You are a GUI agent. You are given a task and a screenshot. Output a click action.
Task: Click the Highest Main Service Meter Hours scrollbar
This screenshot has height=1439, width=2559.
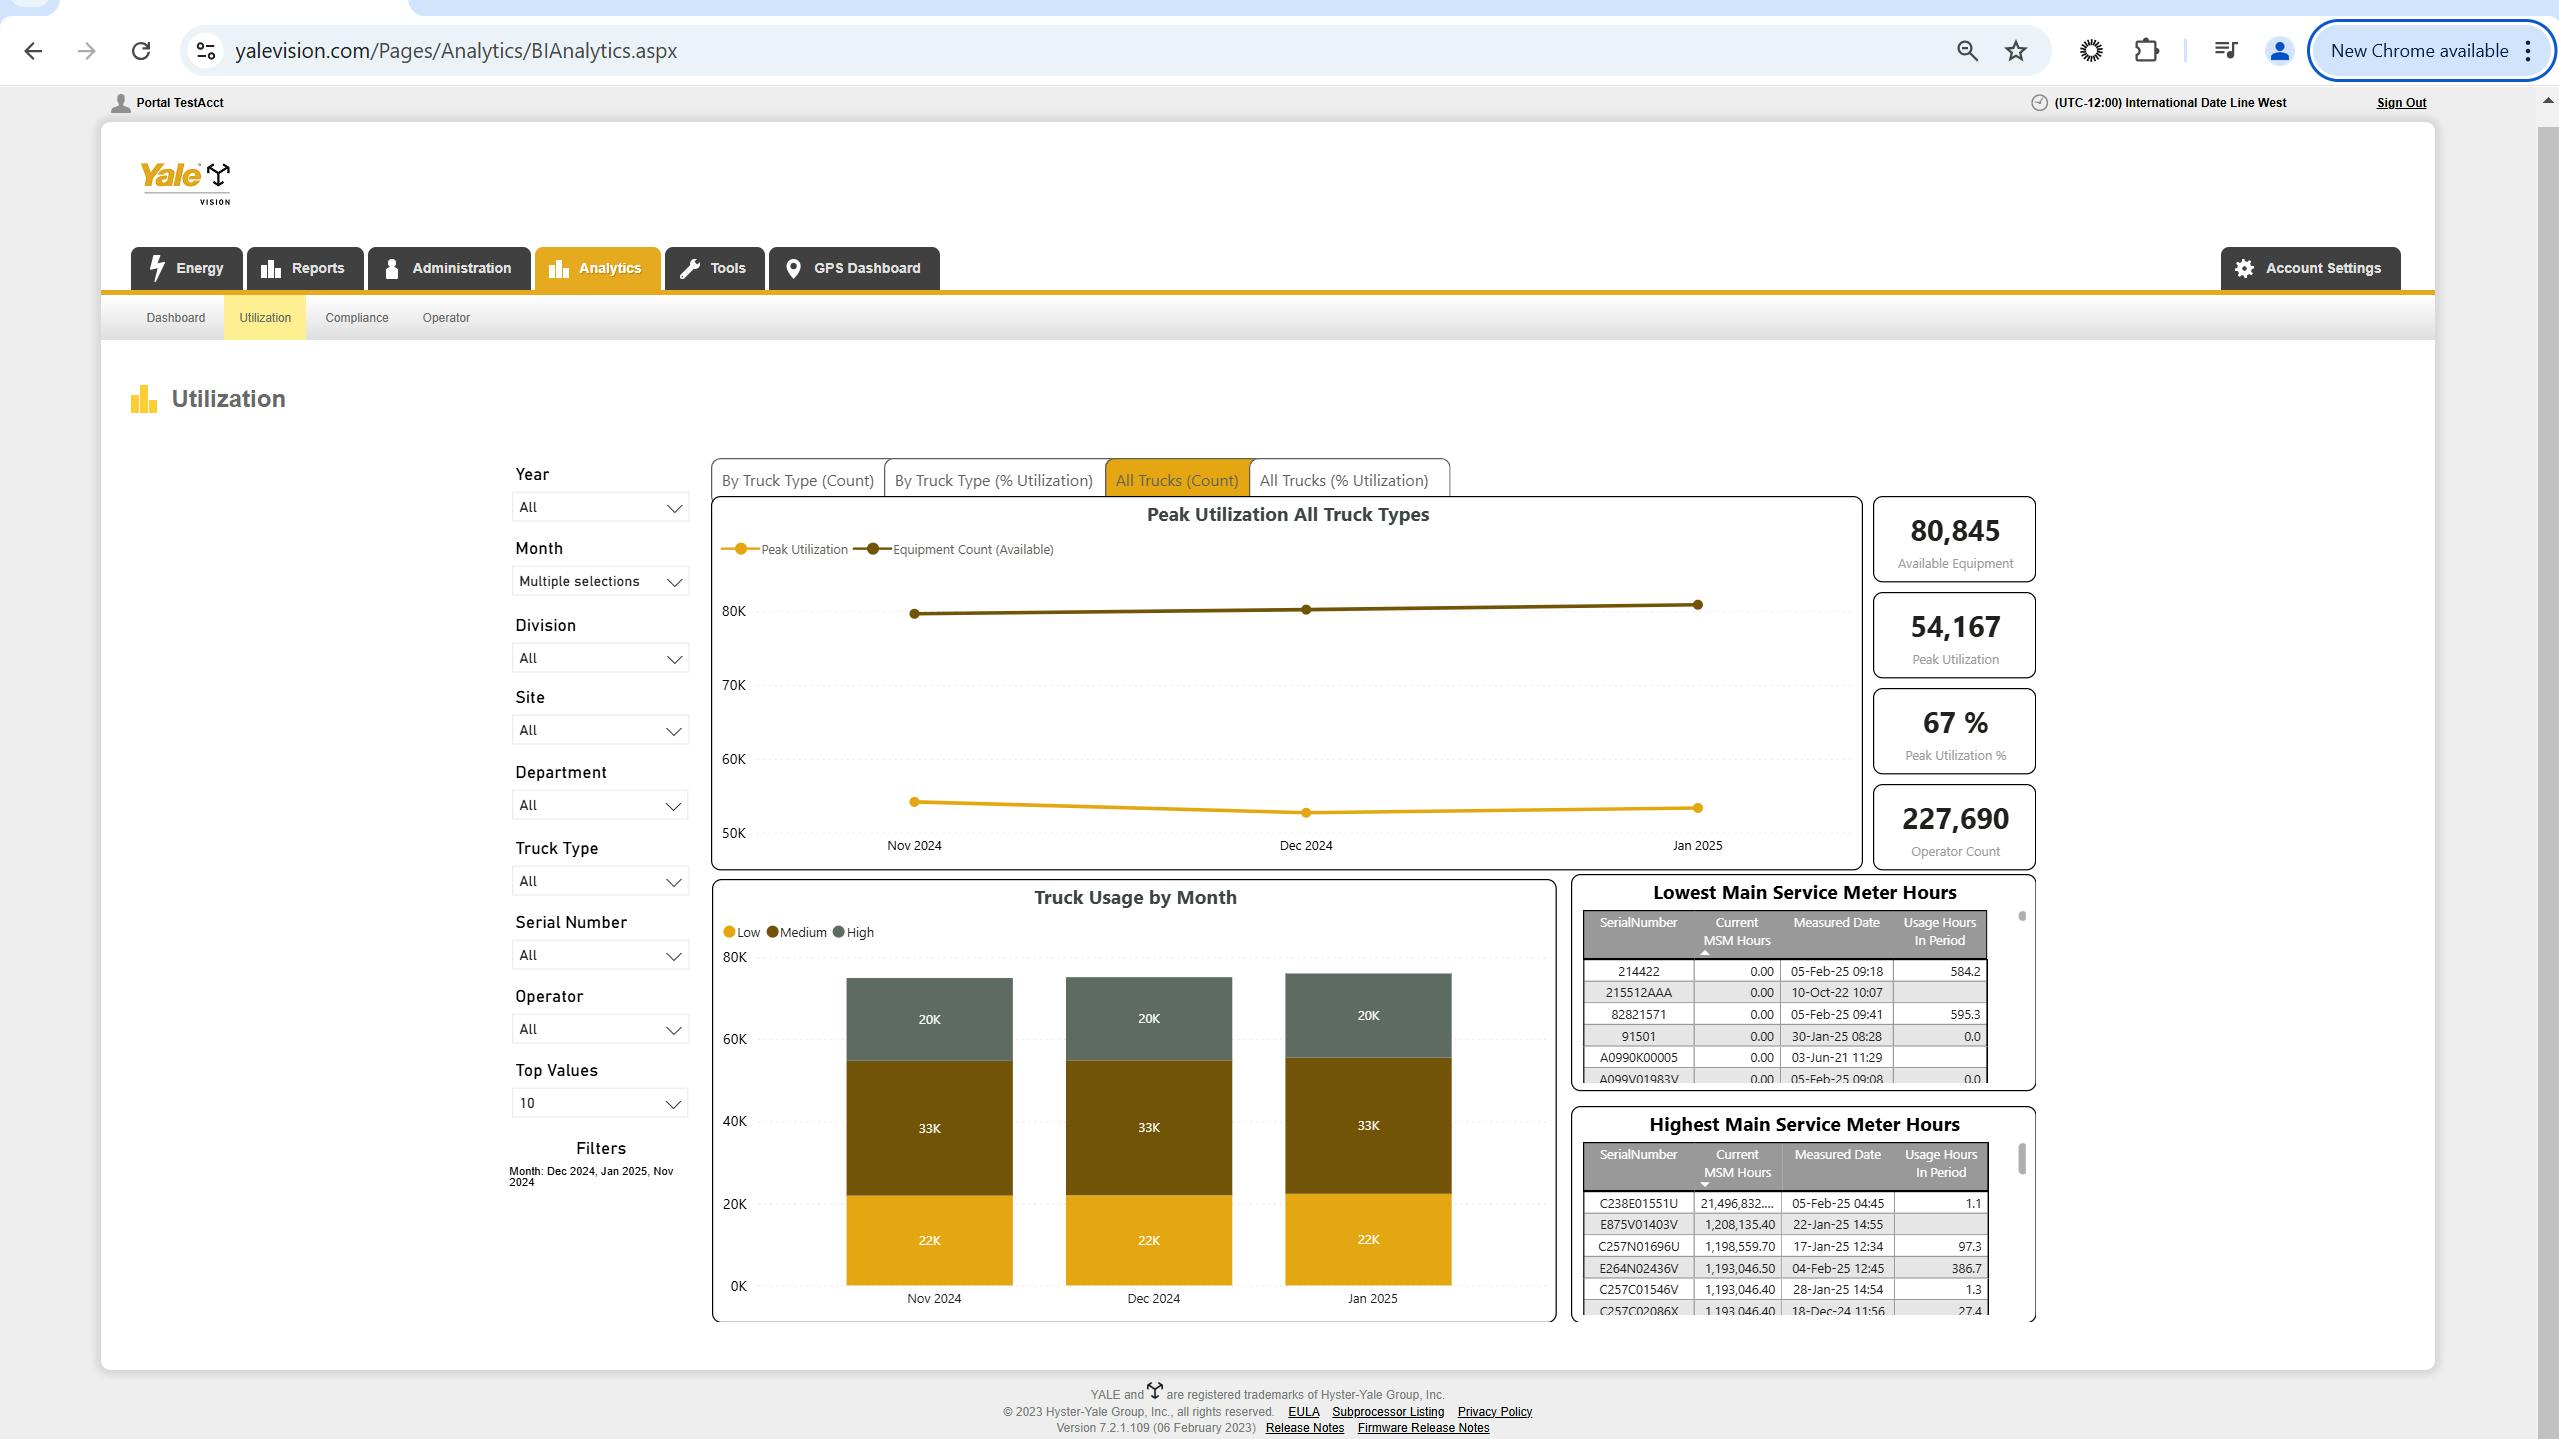click(2021, 1160)
